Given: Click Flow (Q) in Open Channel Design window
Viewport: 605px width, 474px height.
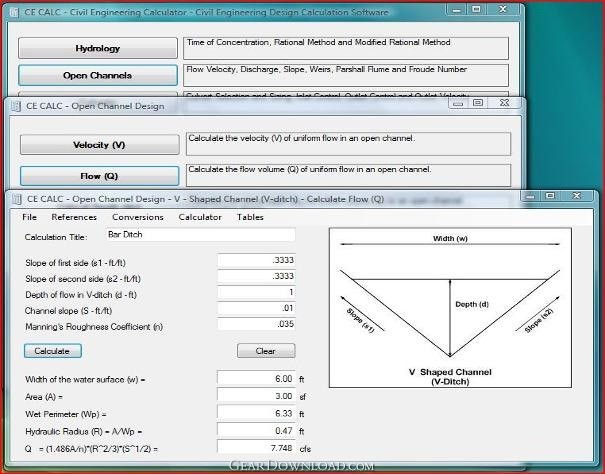Looking at the screenshot, I should 100,176.
